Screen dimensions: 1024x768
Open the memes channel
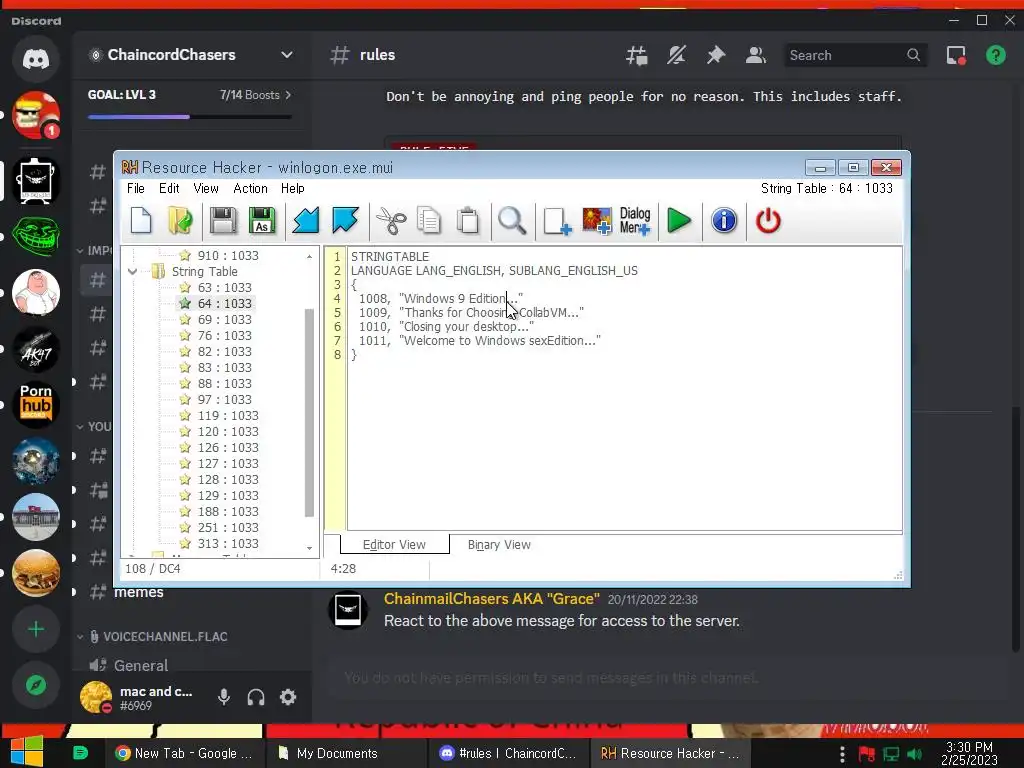pos(139,592)
